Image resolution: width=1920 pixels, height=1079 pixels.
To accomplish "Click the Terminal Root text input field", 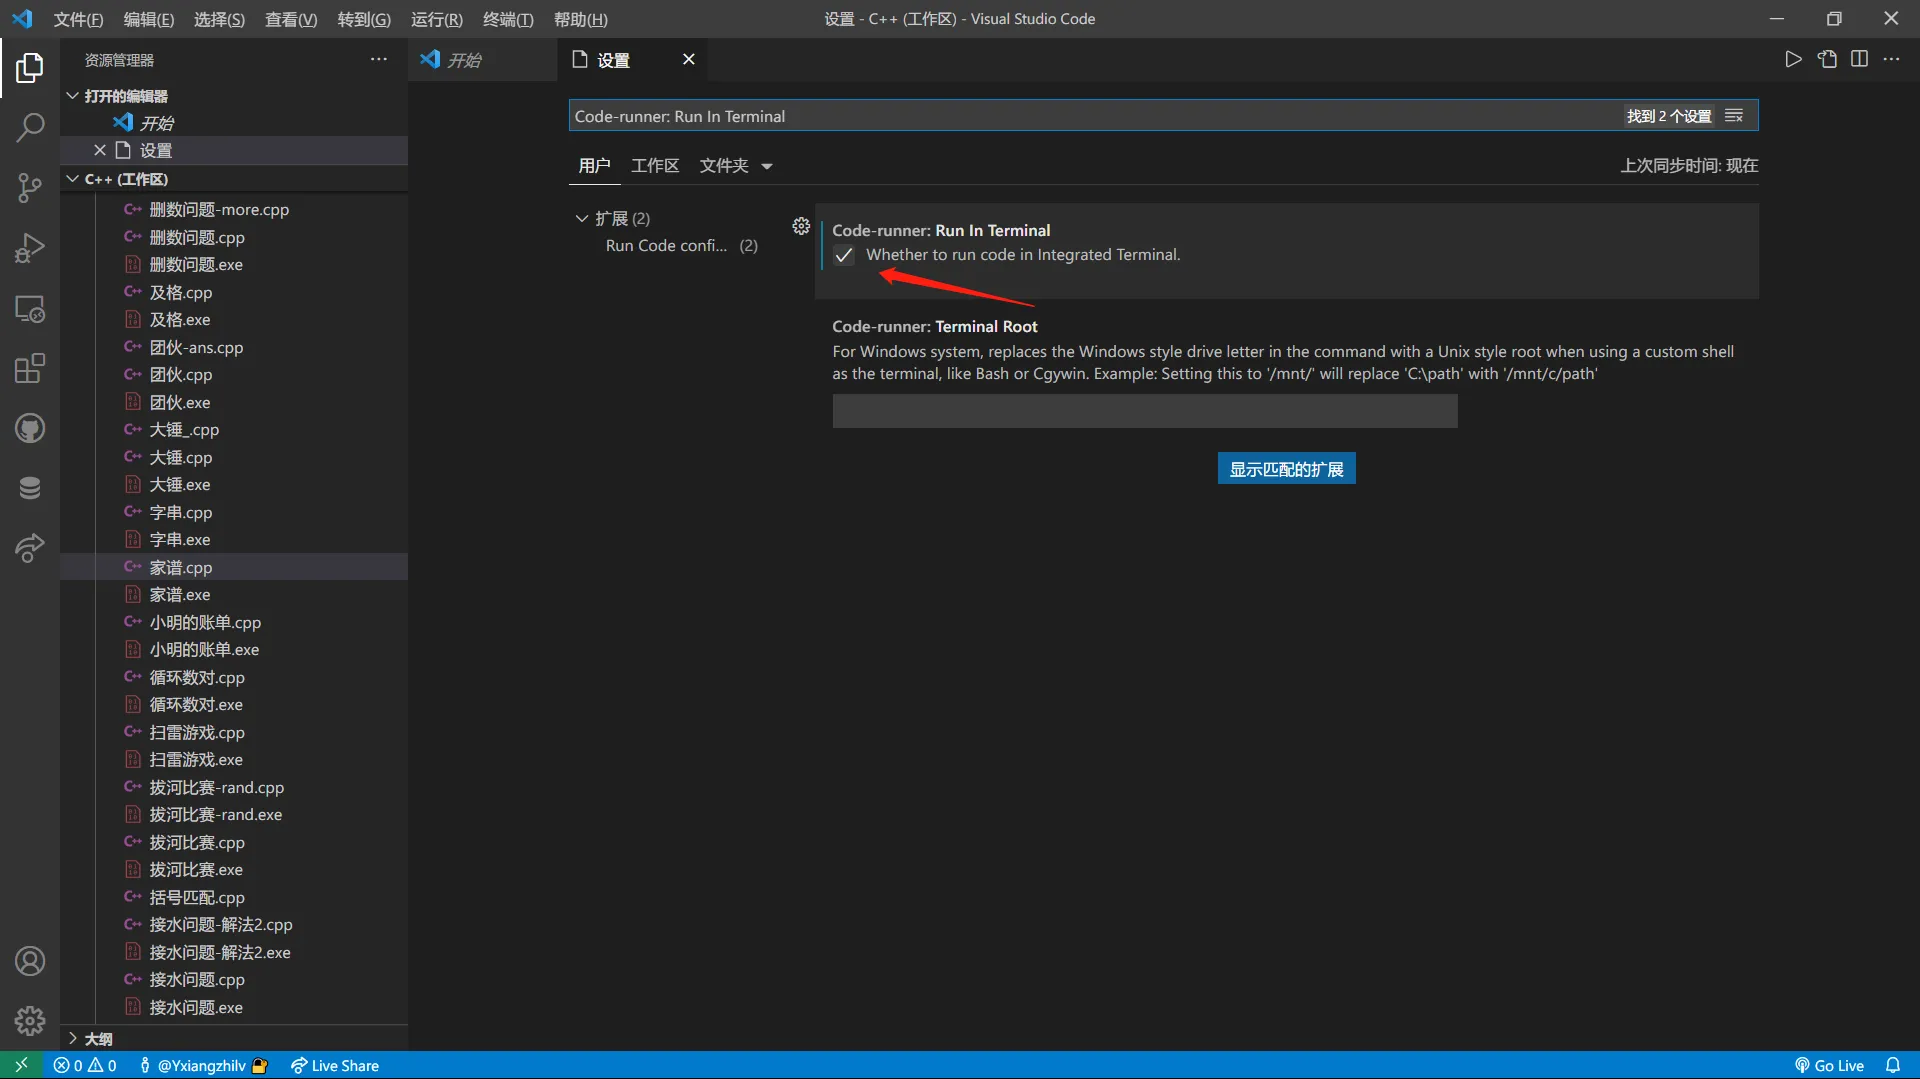I will coord(1144,411).
